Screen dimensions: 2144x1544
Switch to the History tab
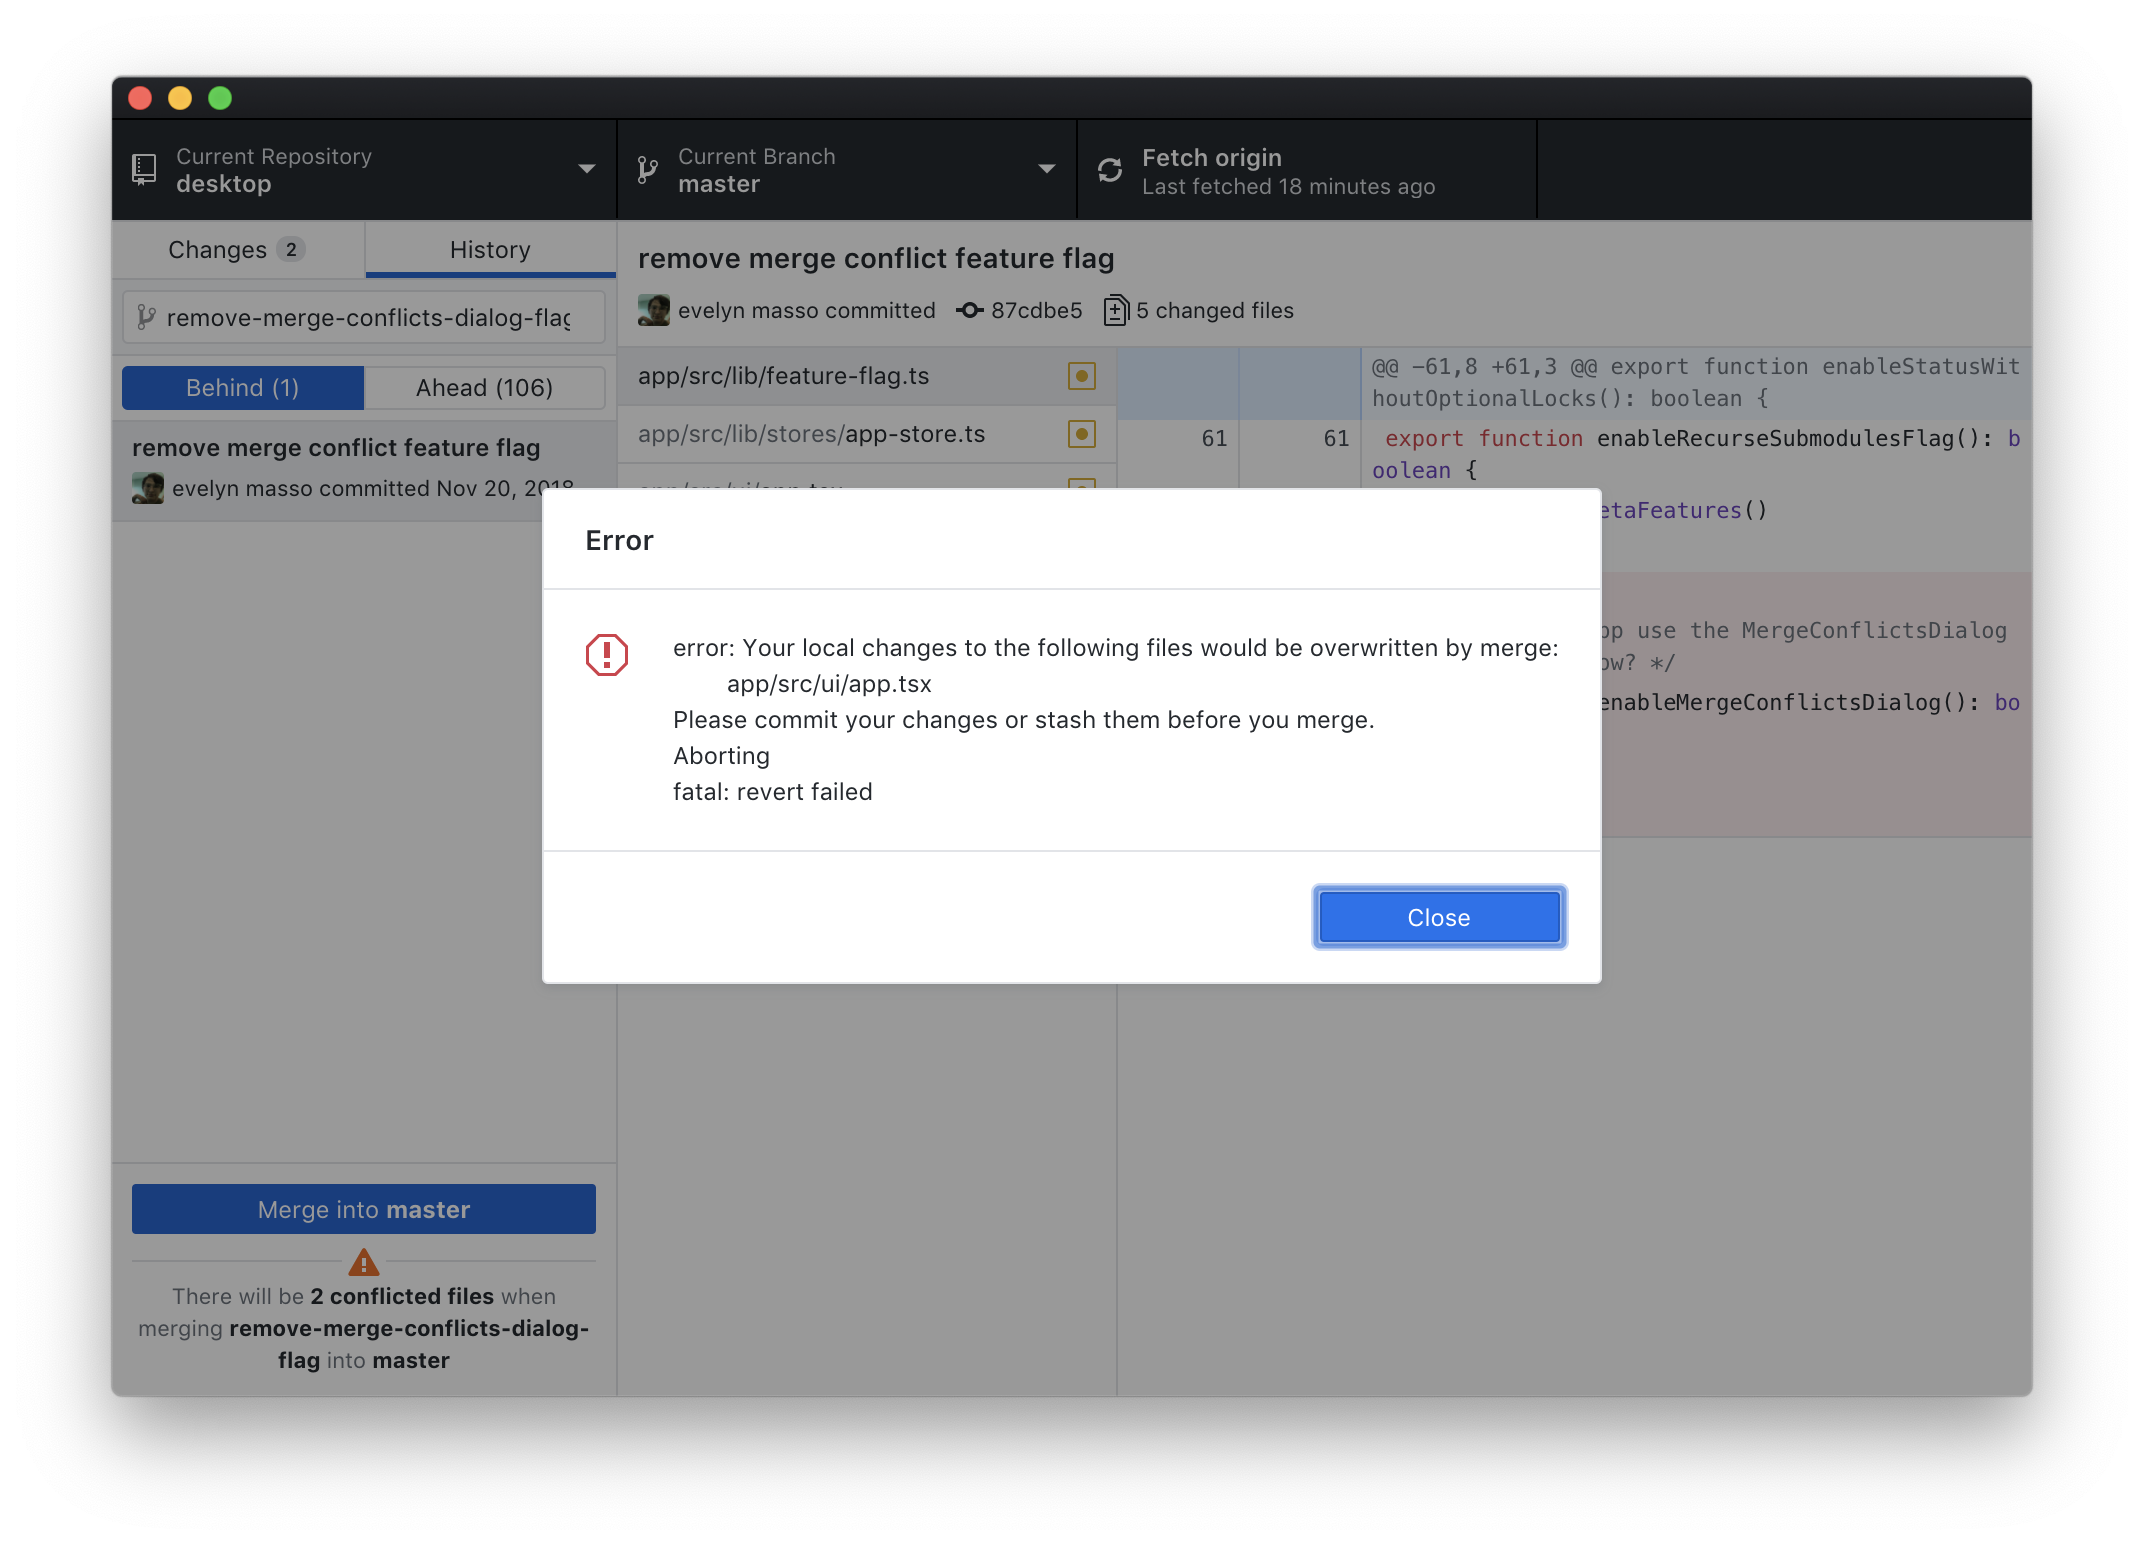[489, 249]
